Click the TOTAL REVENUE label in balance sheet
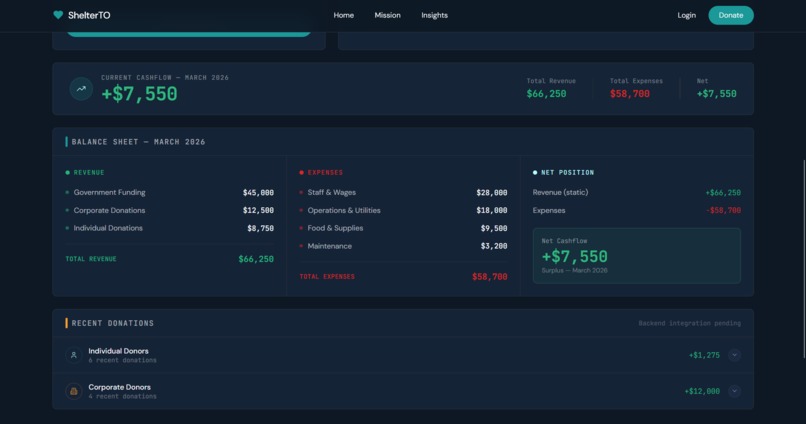 click(x=91, y=259)
